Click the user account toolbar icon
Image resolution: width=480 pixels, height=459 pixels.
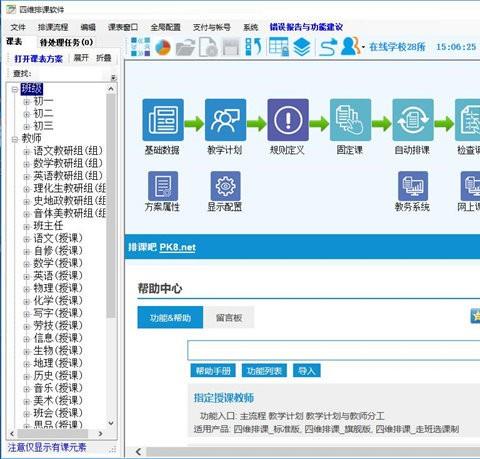(x=350, y=47)
